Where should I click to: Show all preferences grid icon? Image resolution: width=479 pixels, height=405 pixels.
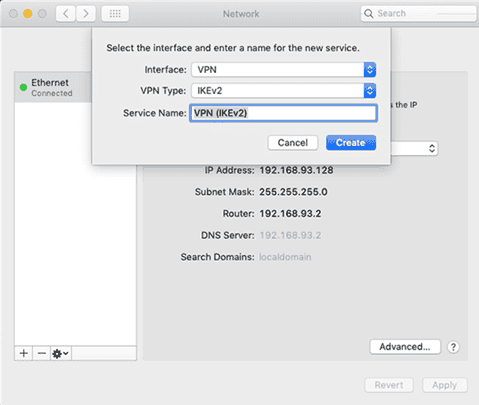click(x=115, y=14)
